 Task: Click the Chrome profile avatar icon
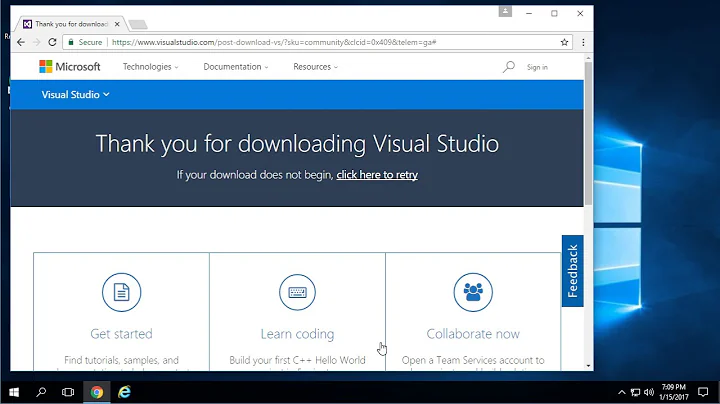[x=505, y=11]
